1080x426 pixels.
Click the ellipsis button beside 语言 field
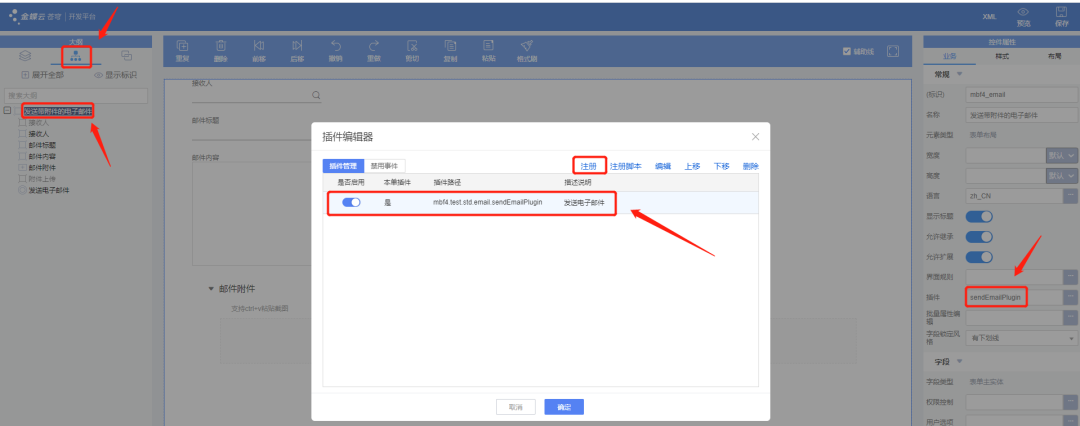[1071, 196]
